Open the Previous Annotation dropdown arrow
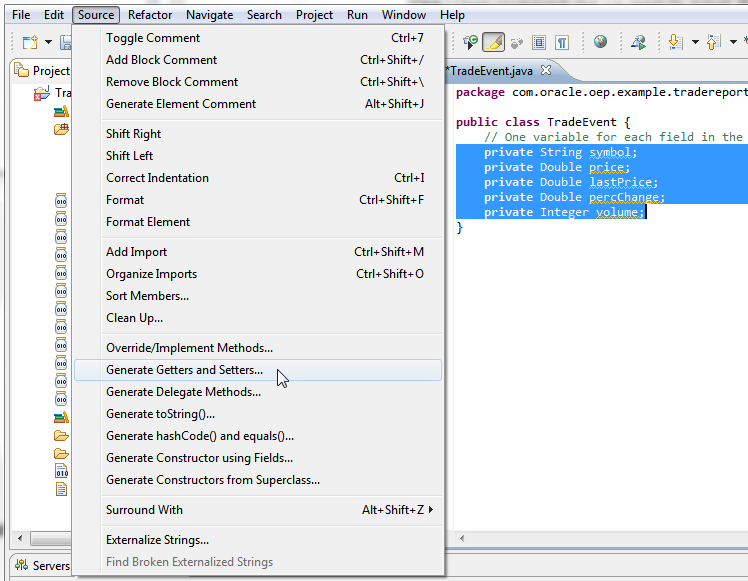 tap(733, 42)
